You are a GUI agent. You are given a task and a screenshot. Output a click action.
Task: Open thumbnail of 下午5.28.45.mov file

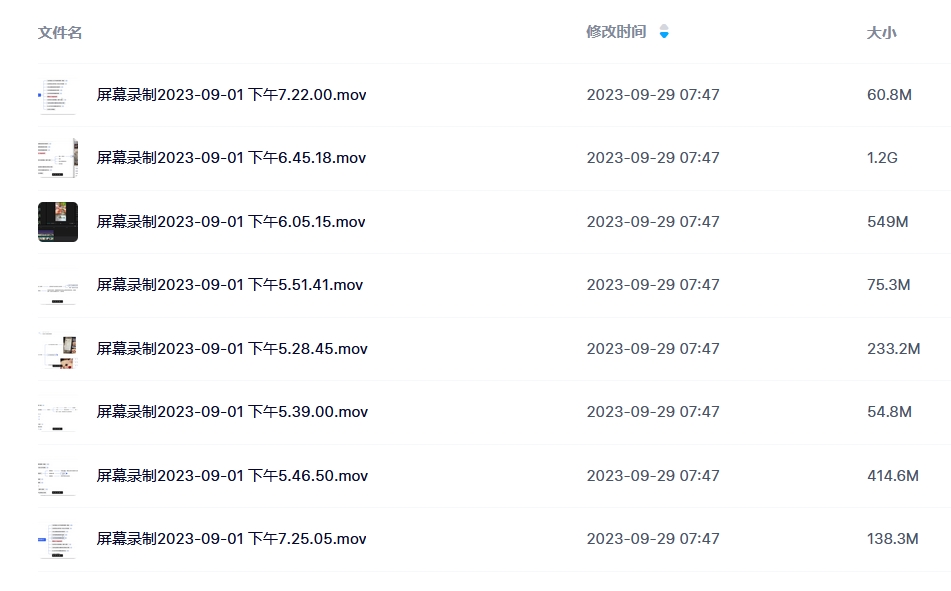pos(58,349)
